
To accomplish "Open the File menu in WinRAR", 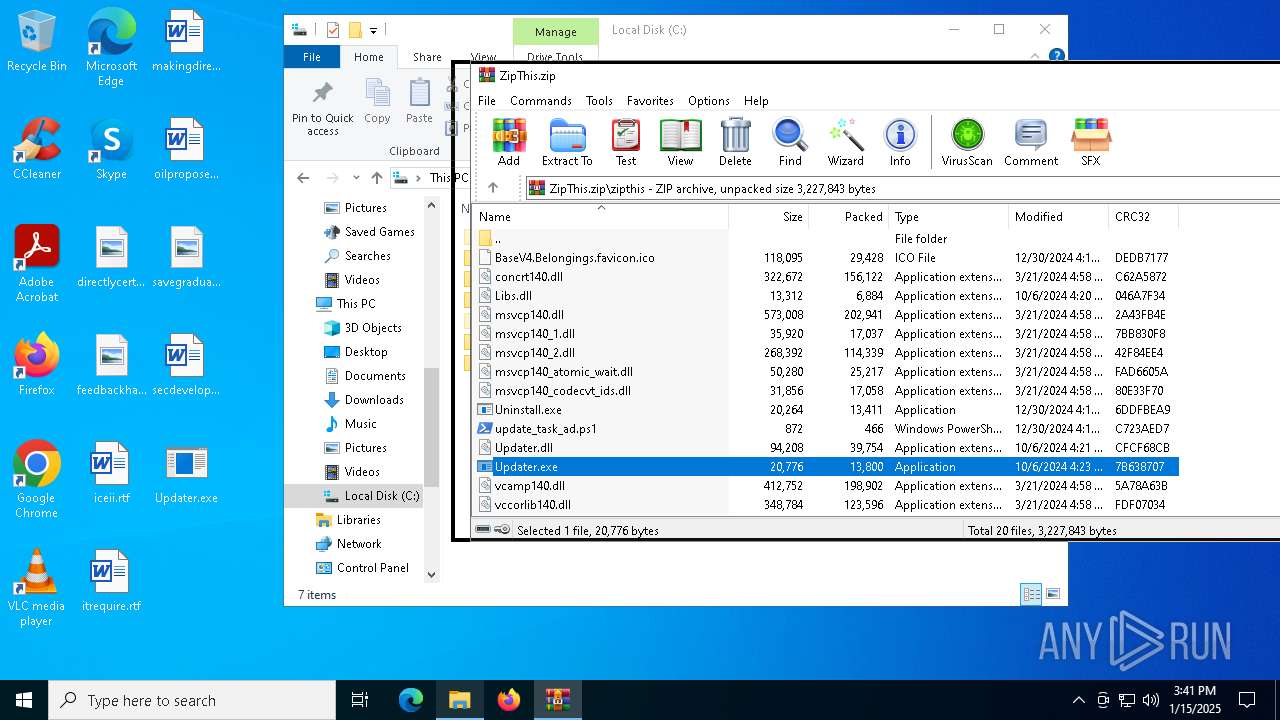I will pyautogui.click(x=487, y=101).
